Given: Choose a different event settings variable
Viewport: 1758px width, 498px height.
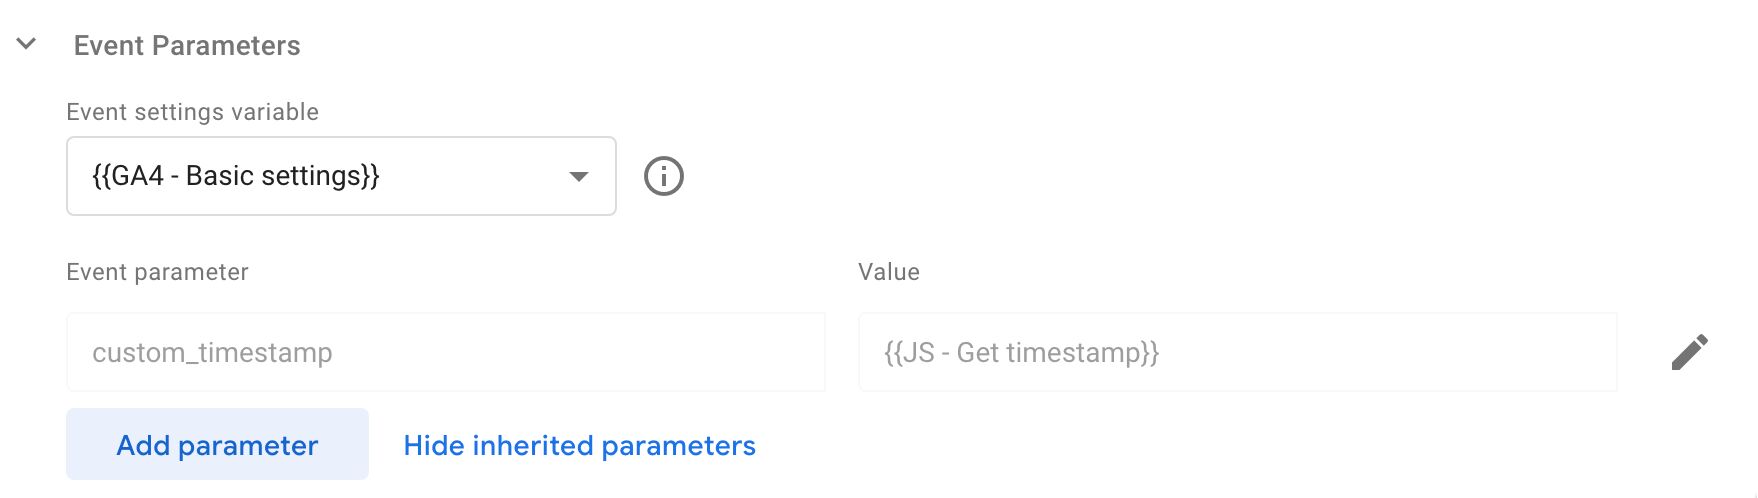Looking at the screenshot, I should [x=341, y=176].
